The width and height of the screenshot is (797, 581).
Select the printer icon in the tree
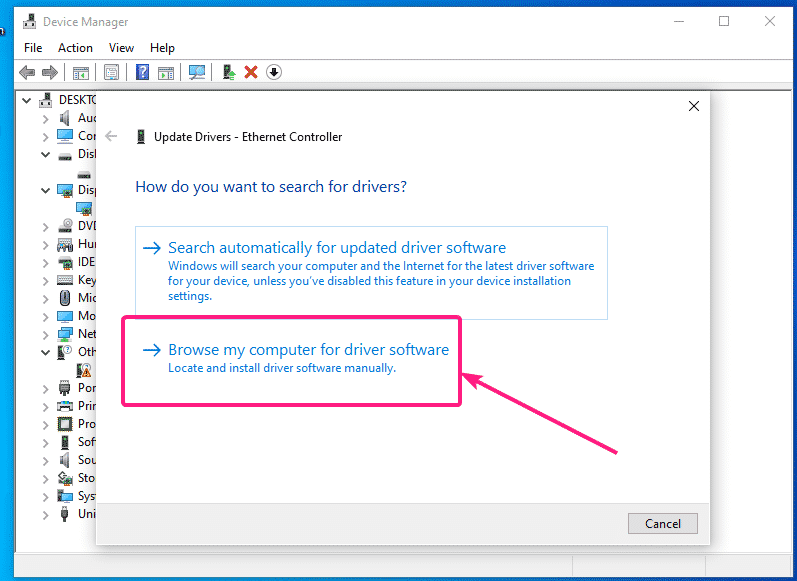coord(65,406)
